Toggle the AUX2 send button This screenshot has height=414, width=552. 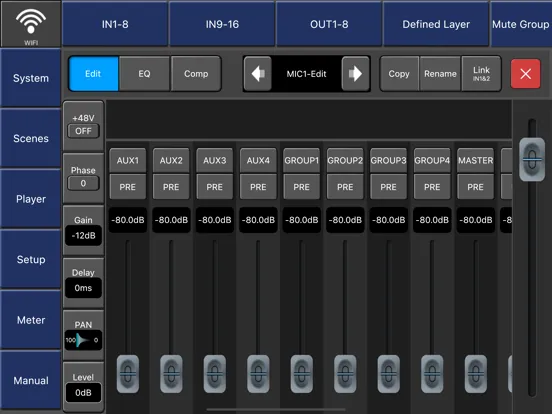[171, 161]
